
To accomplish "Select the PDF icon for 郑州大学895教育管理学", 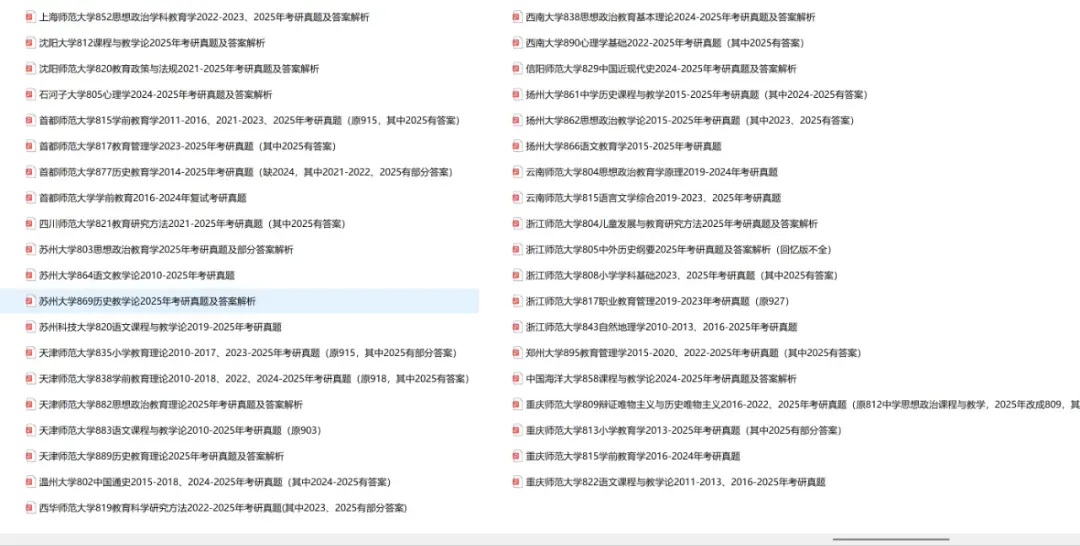I will tap(517, 353).
